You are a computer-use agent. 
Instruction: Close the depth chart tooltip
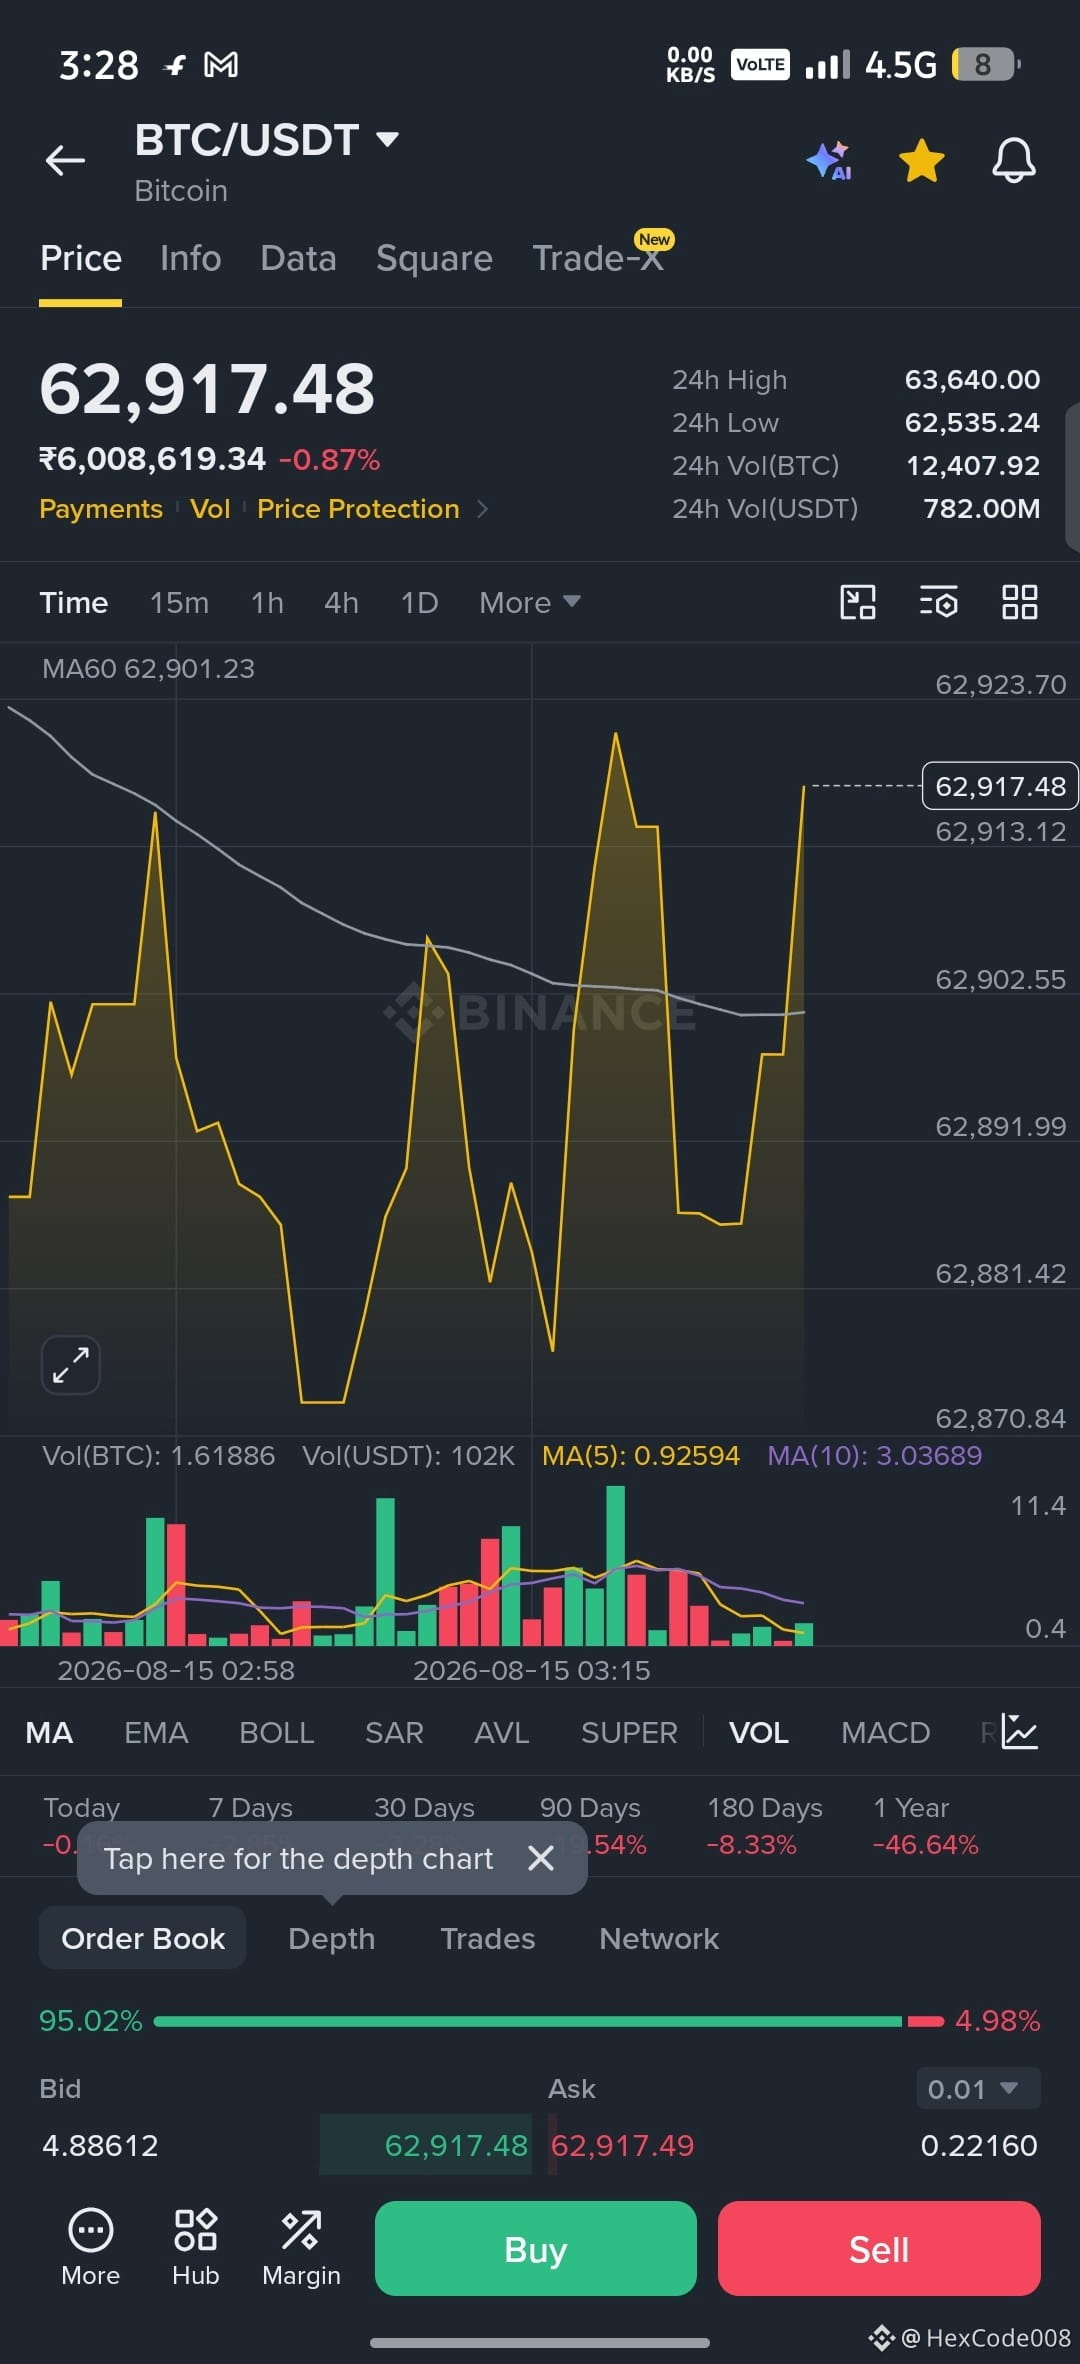tap(541, 1858)
